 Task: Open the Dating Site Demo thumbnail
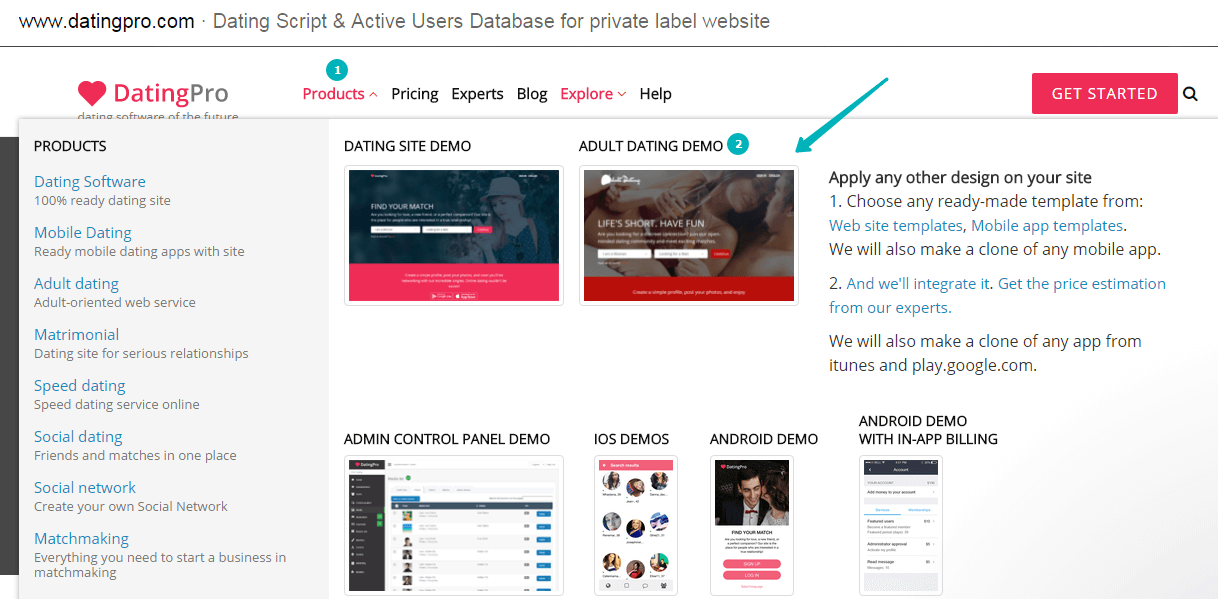(454, 235)
